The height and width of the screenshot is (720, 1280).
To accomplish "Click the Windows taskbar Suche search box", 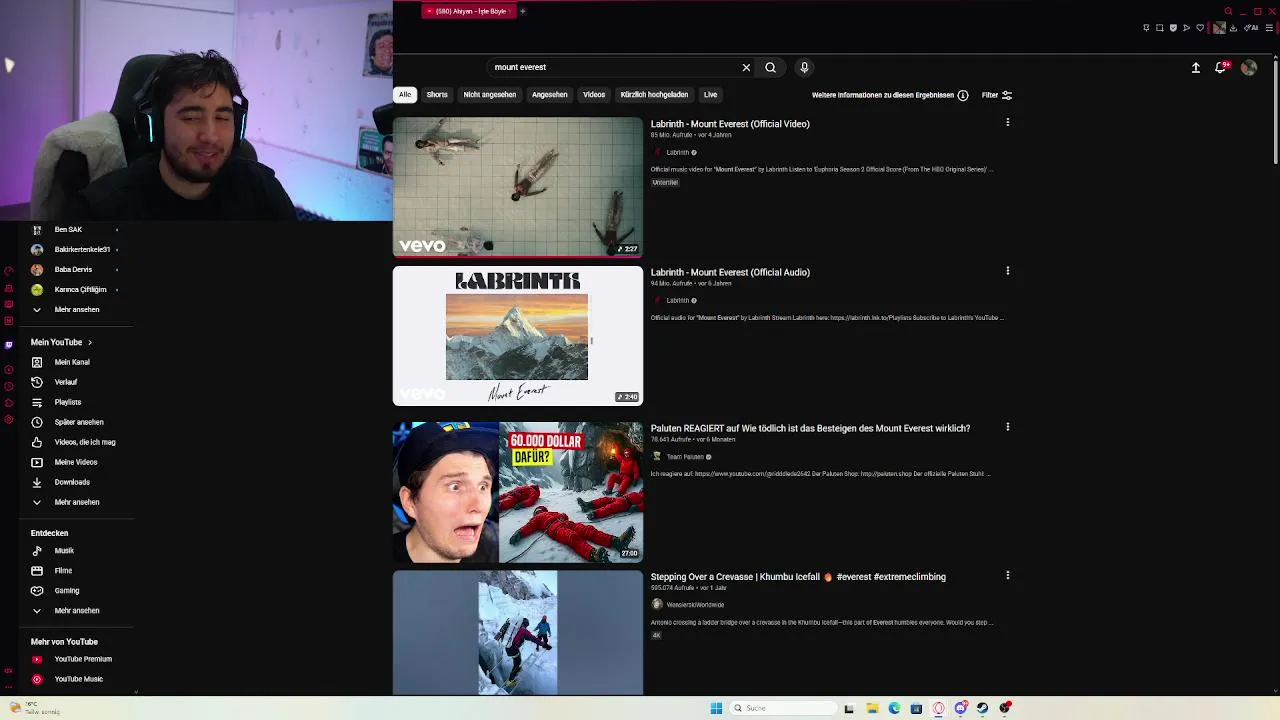I will [783, 708].
